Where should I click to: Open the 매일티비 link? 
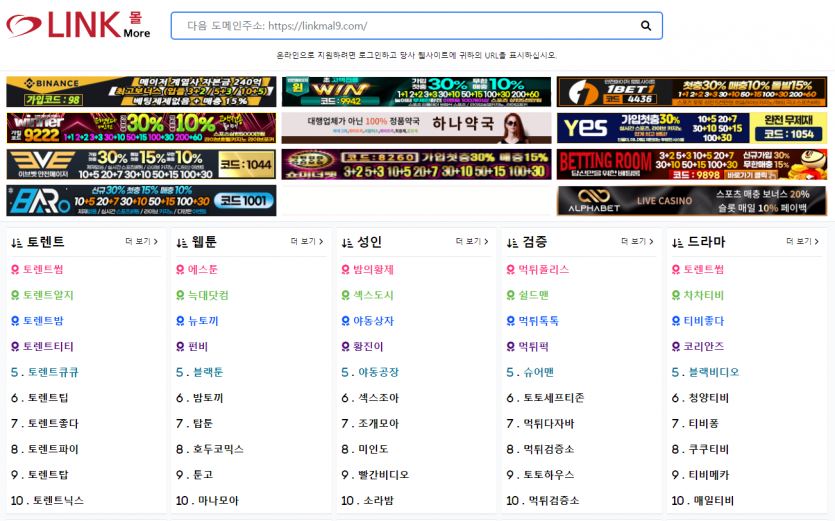click(714, 501)
